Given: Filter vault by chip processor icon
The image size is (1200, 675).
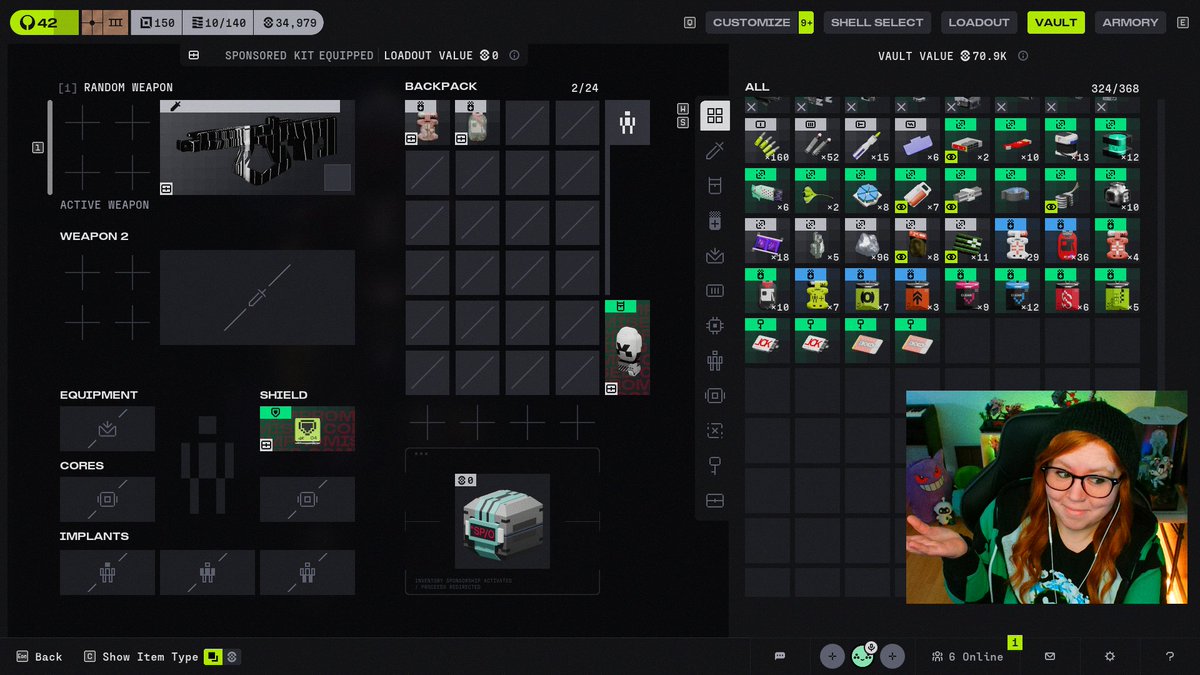Looking at the screenshot, I should 714,325.
